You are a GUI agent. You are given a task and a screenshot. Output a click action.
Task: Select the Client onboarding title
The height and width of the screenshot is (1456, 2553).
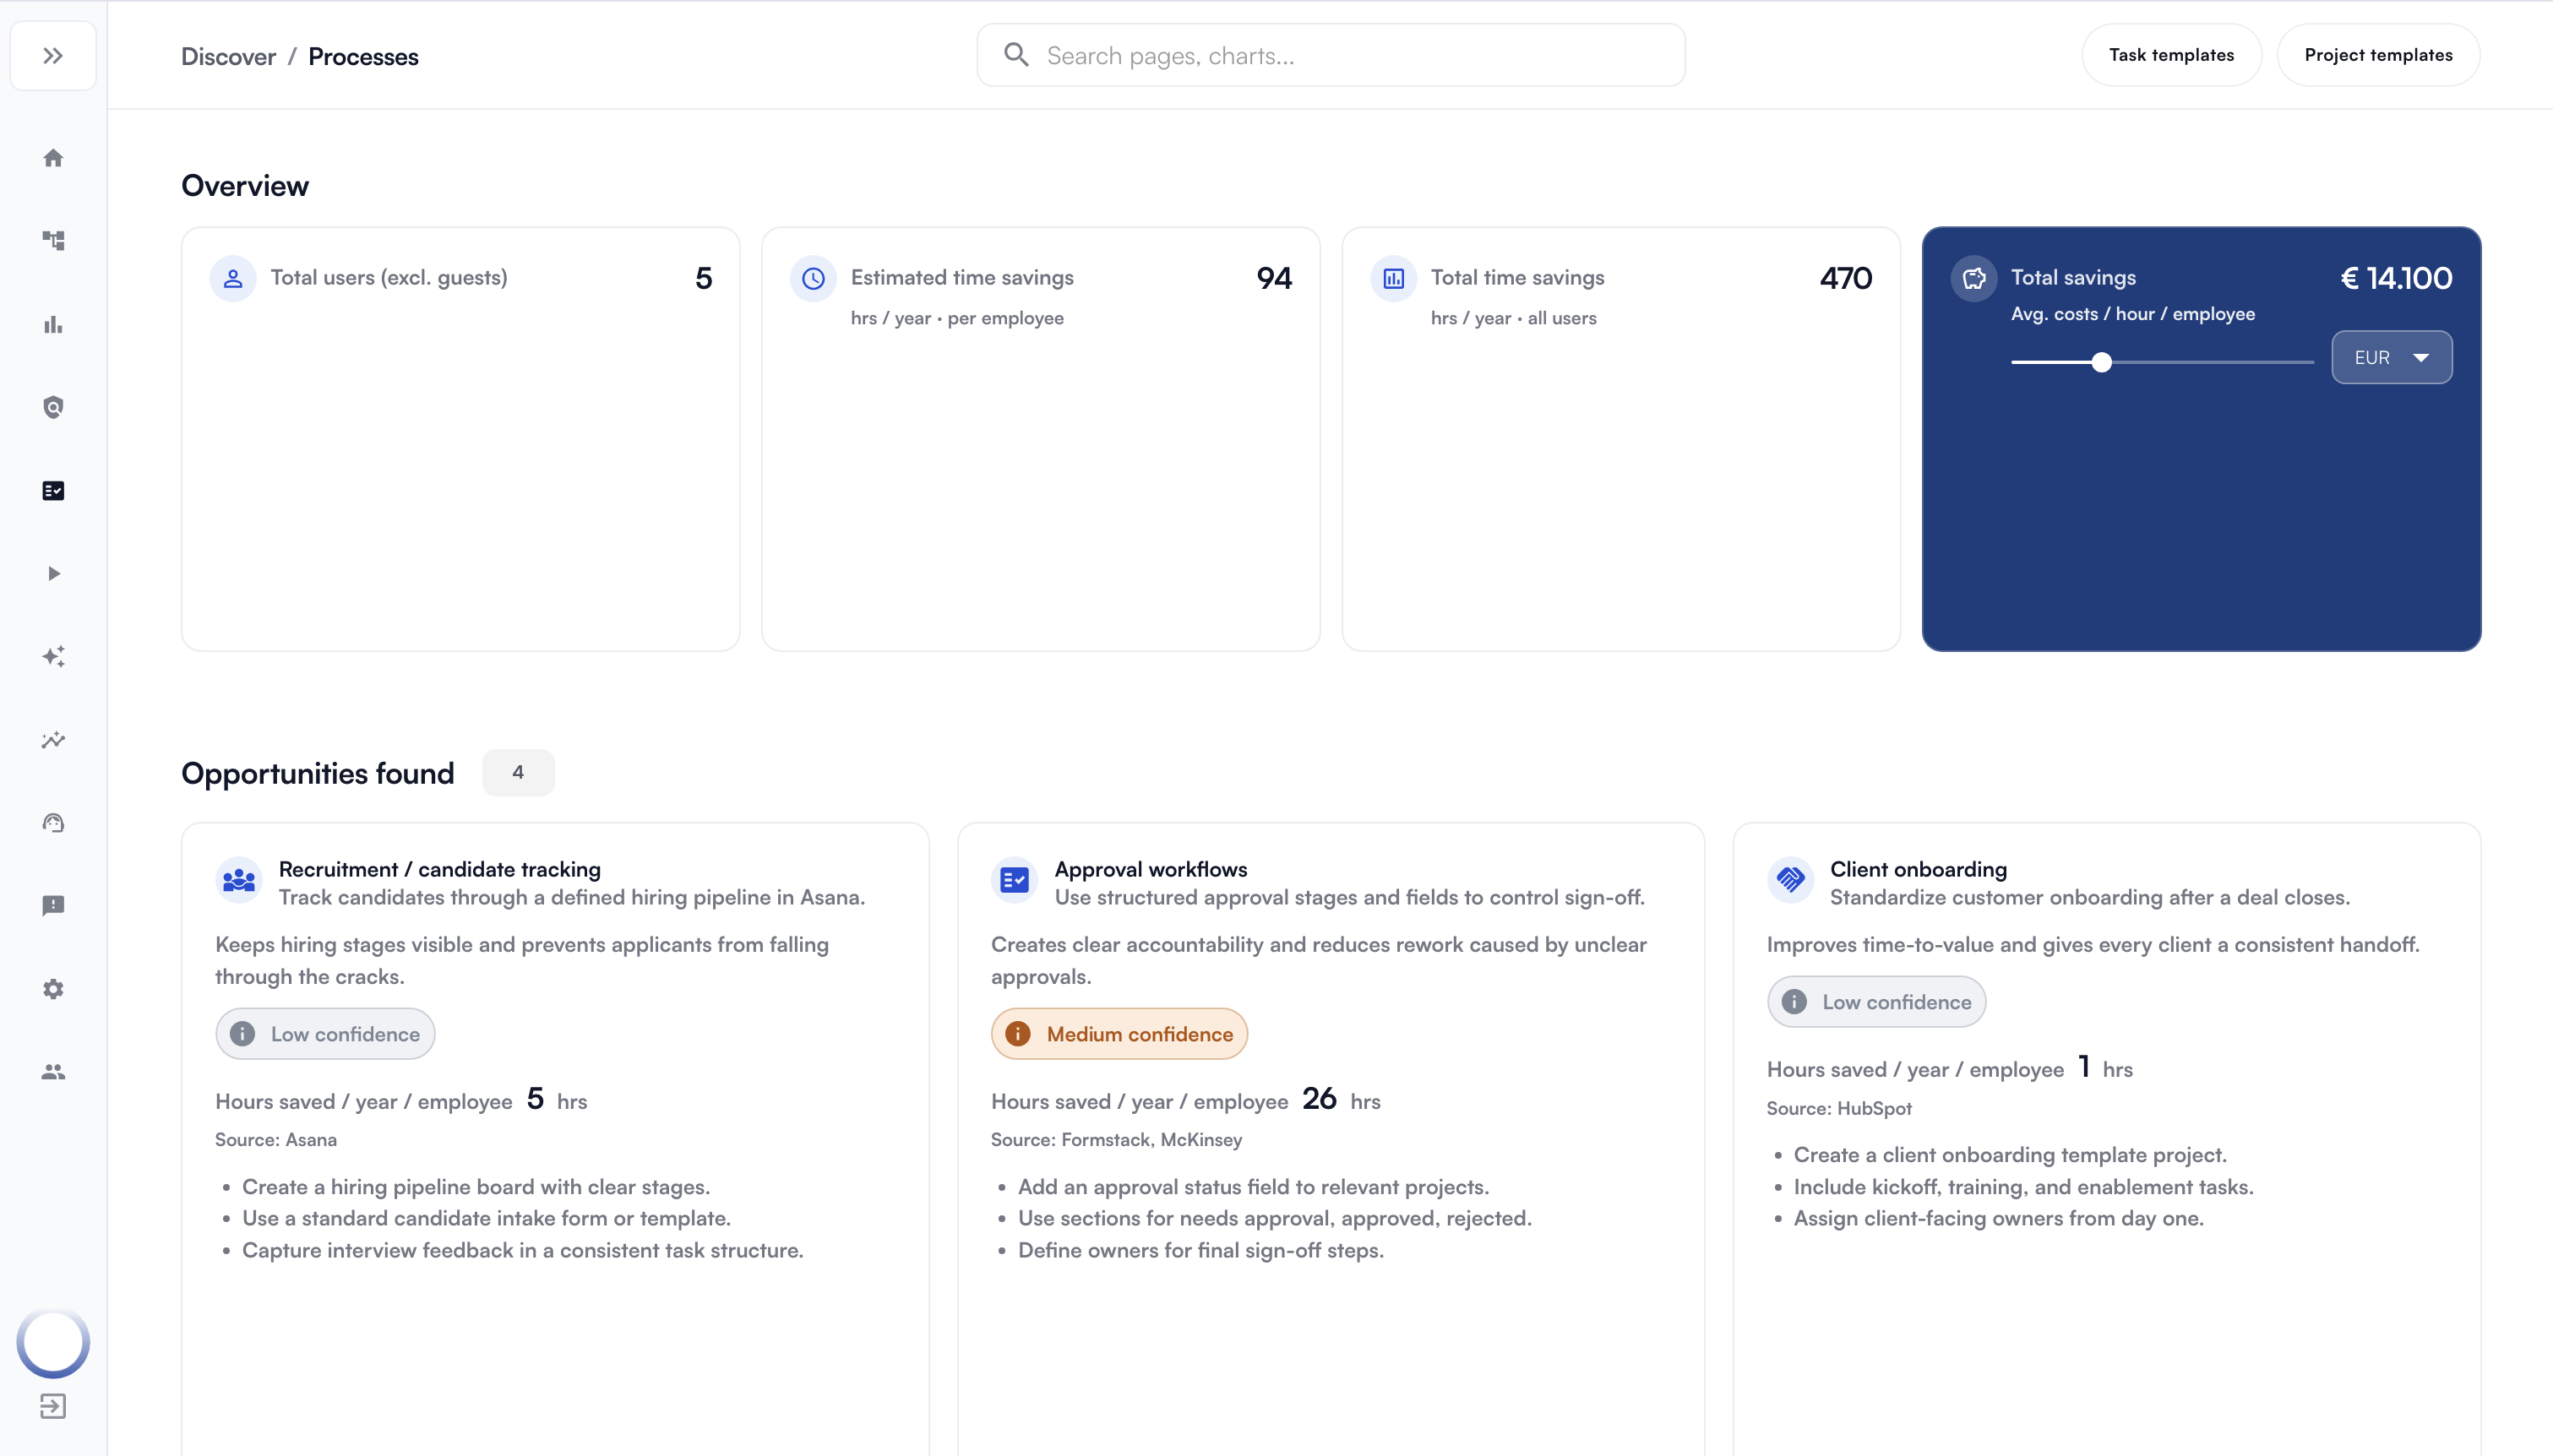coord(1918,869)
